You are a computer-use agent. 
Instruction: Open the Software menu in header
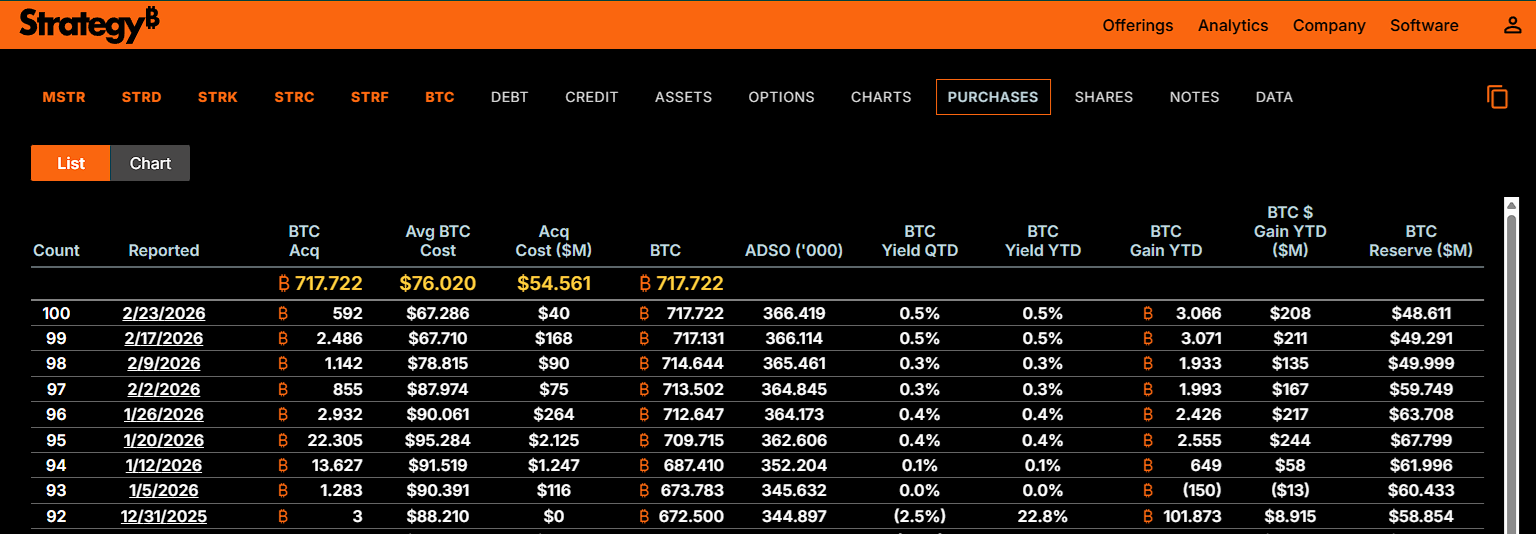[x=1423, y=26]
